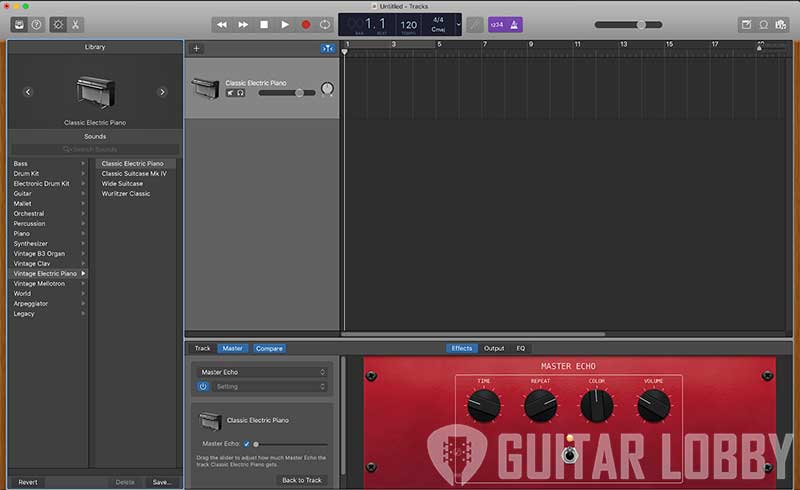Toggle the Catch playhead filter button
The height and width of the screenshot is (490, 800).
coord(328,48)
